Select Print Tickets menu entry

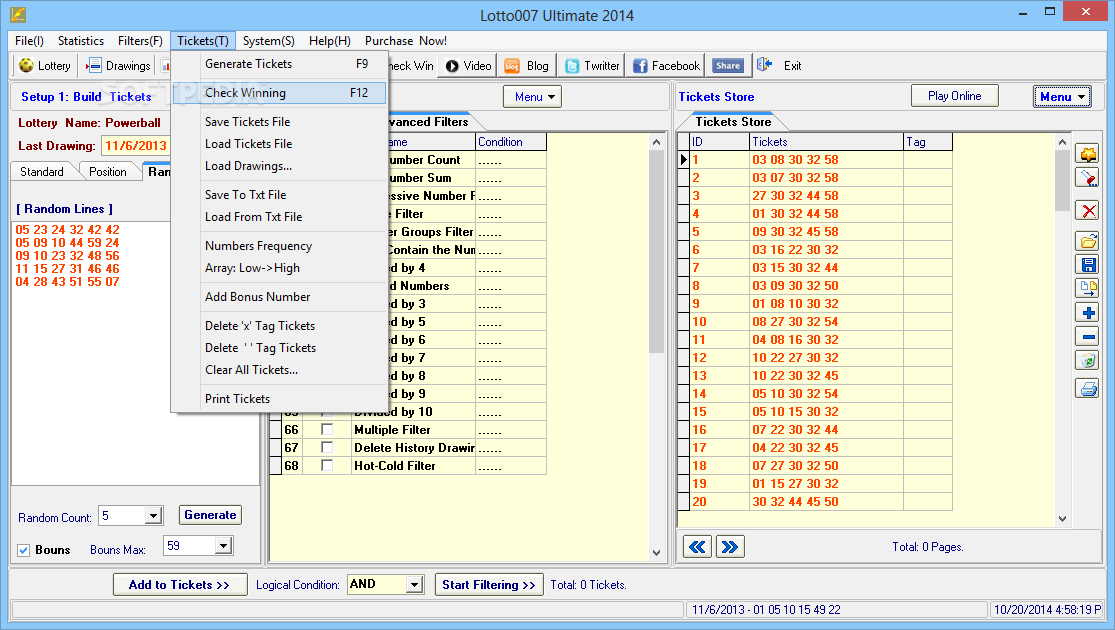(x=280, y=399)
